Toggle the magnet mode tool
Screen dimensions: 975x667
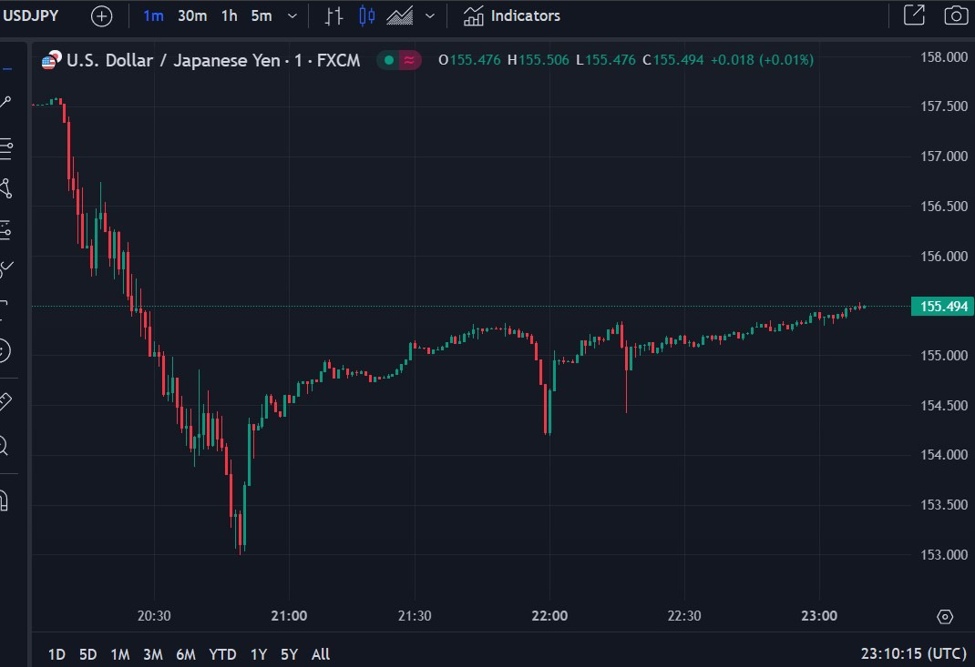tap(5, 499)
